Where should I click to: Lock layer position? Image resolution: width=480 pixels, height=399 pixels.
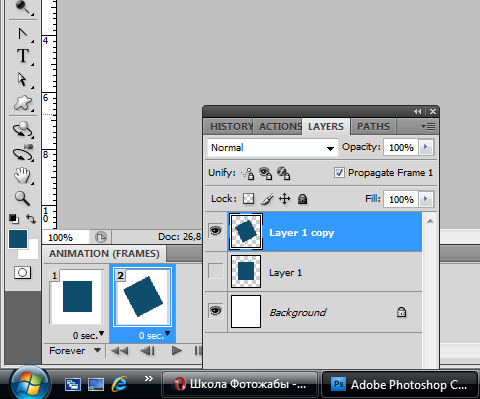[x=284, y=199]
